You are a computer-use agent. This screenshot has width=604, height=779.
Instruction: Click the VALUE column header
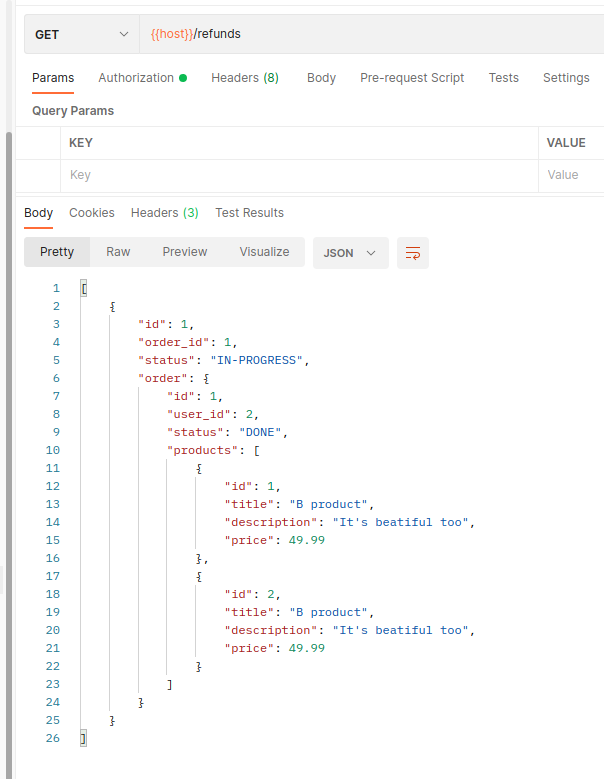point(566,143)
